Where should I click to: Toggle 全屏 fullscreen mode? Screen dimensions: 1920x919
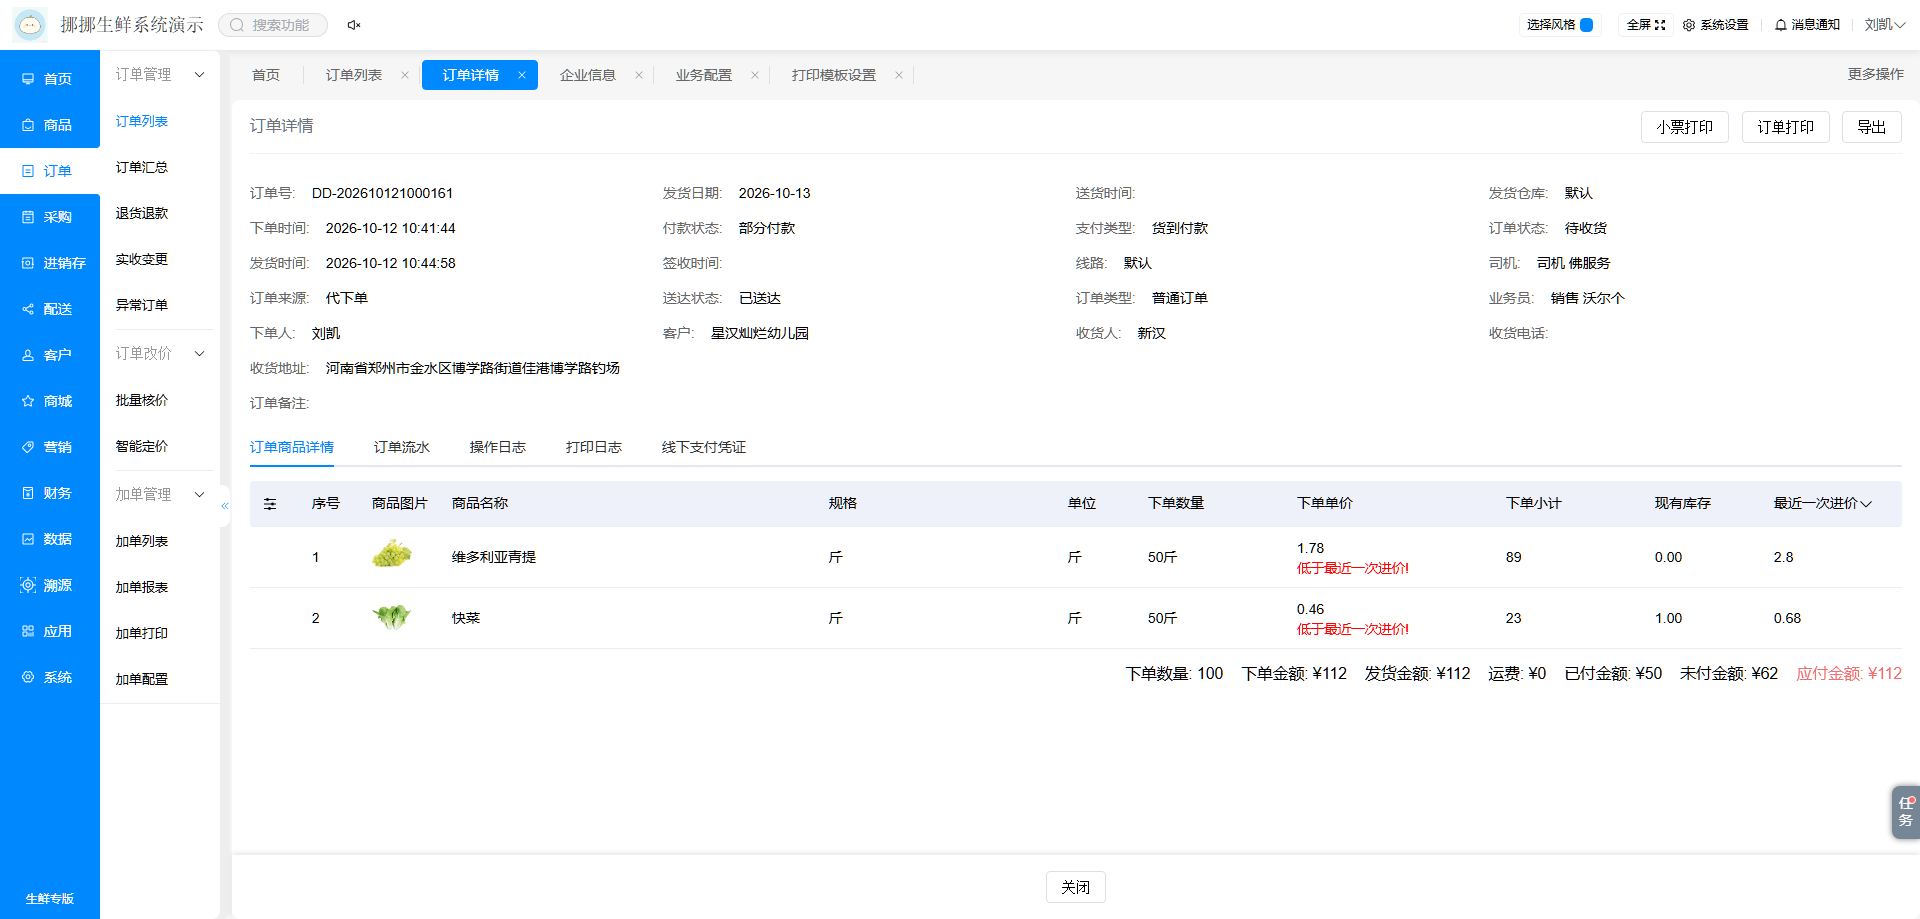pyautogui.click(x=1646, y=25)
